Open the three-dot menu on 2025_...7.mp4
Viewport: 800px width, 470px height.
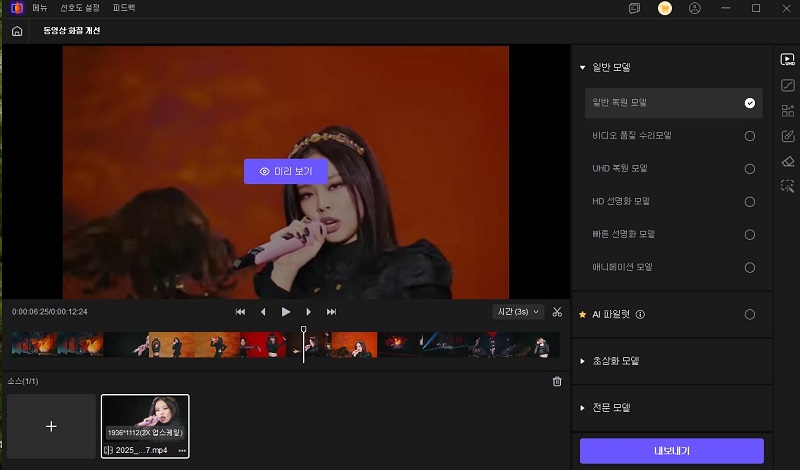click(182, 451)
